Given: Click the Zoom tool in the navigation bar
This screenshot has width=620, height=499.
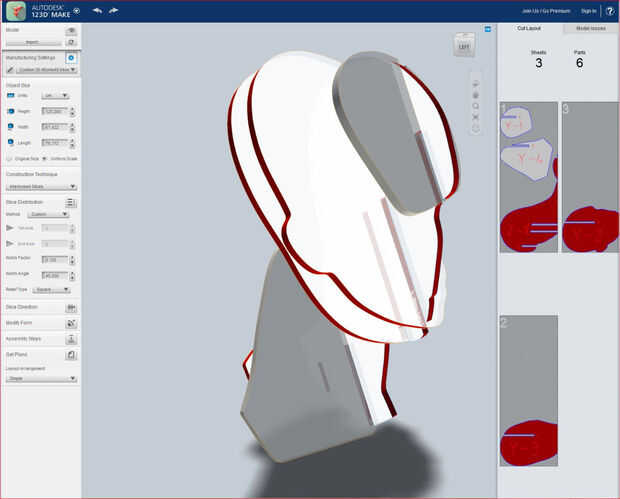Looking at the screenshot, I should pyautogui.click(x=476, y=106).
